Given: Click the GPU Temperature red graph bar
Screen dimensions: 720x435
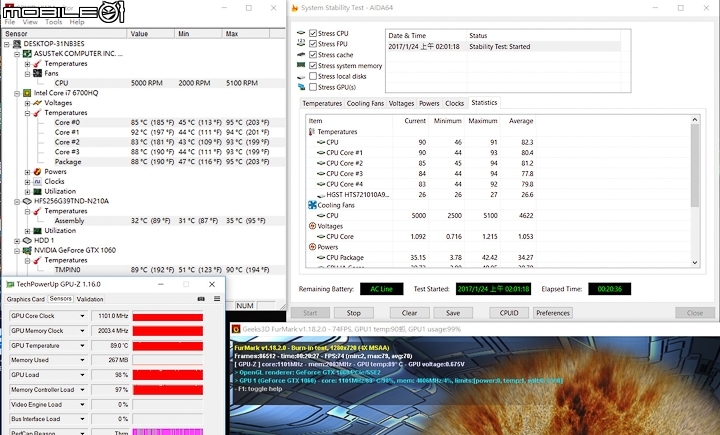Looking at the screenshot, I should tap(168, 346).
